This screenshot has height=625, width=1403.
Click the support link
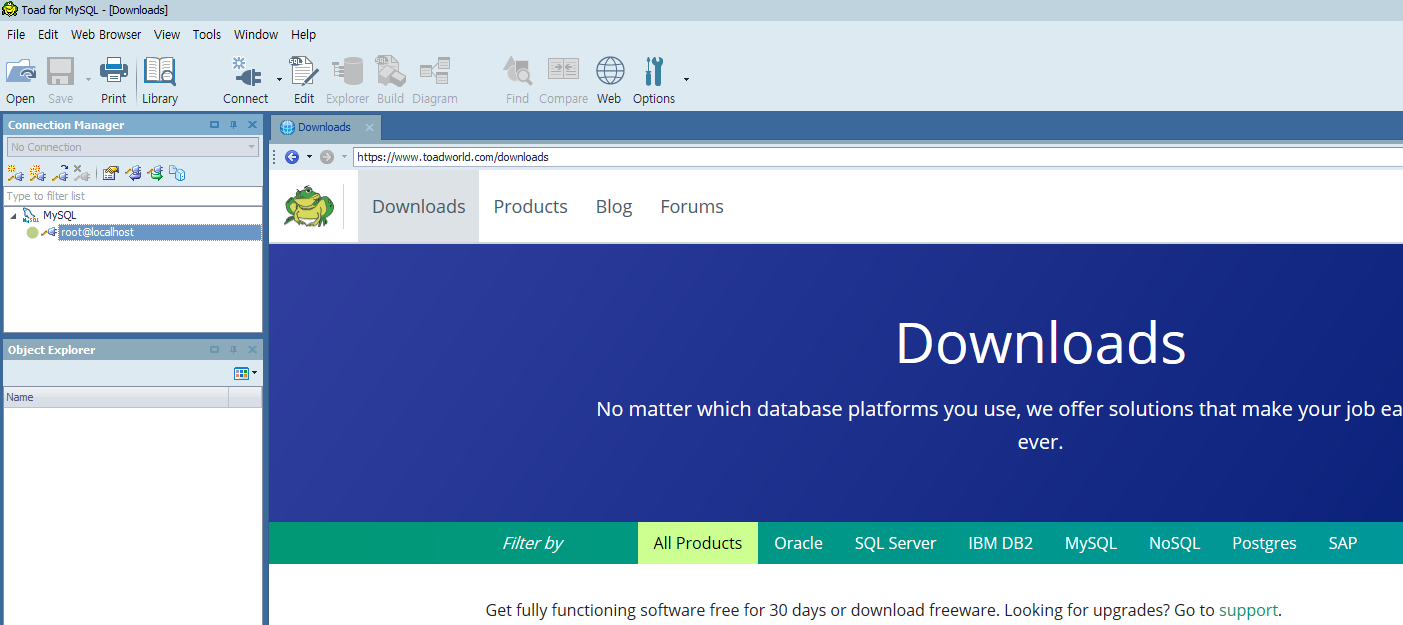click(1248, 610)
